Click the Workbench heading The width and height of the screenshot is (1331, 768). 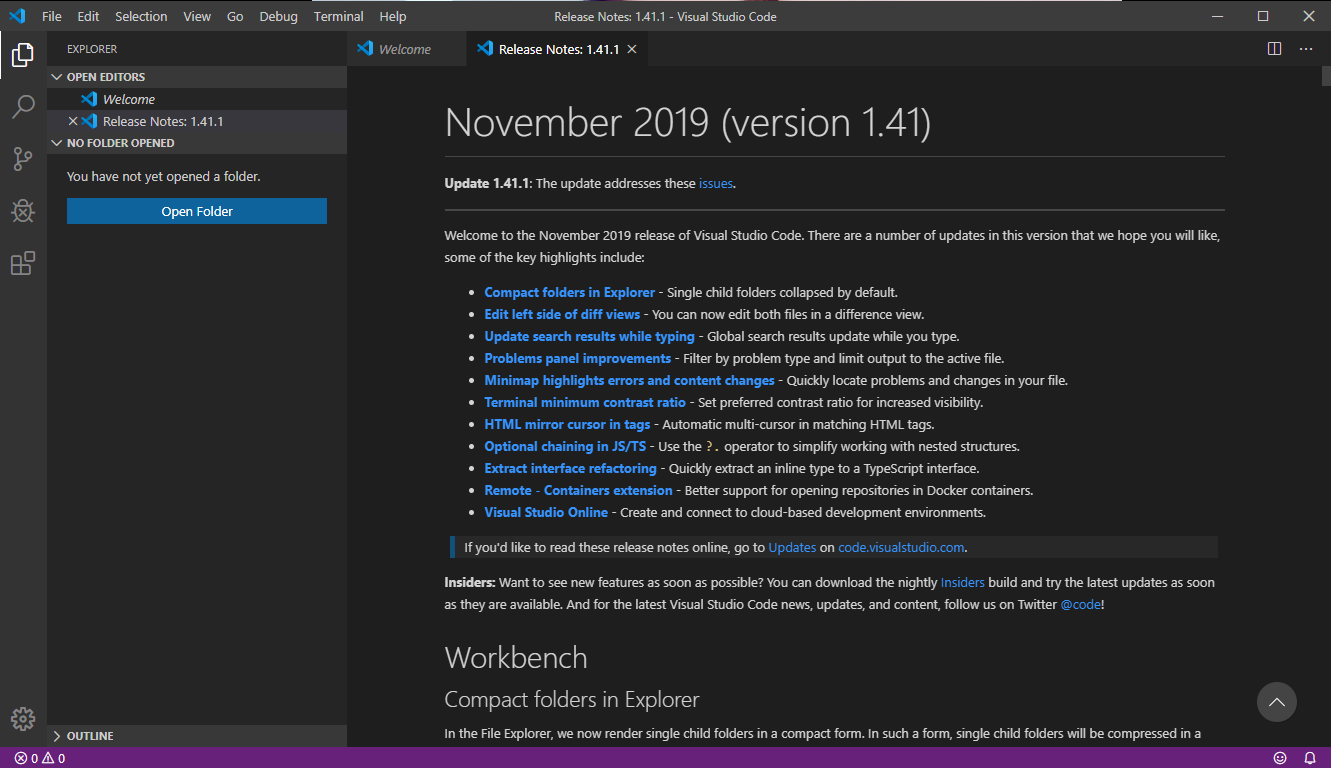click(x=516, y=657)
